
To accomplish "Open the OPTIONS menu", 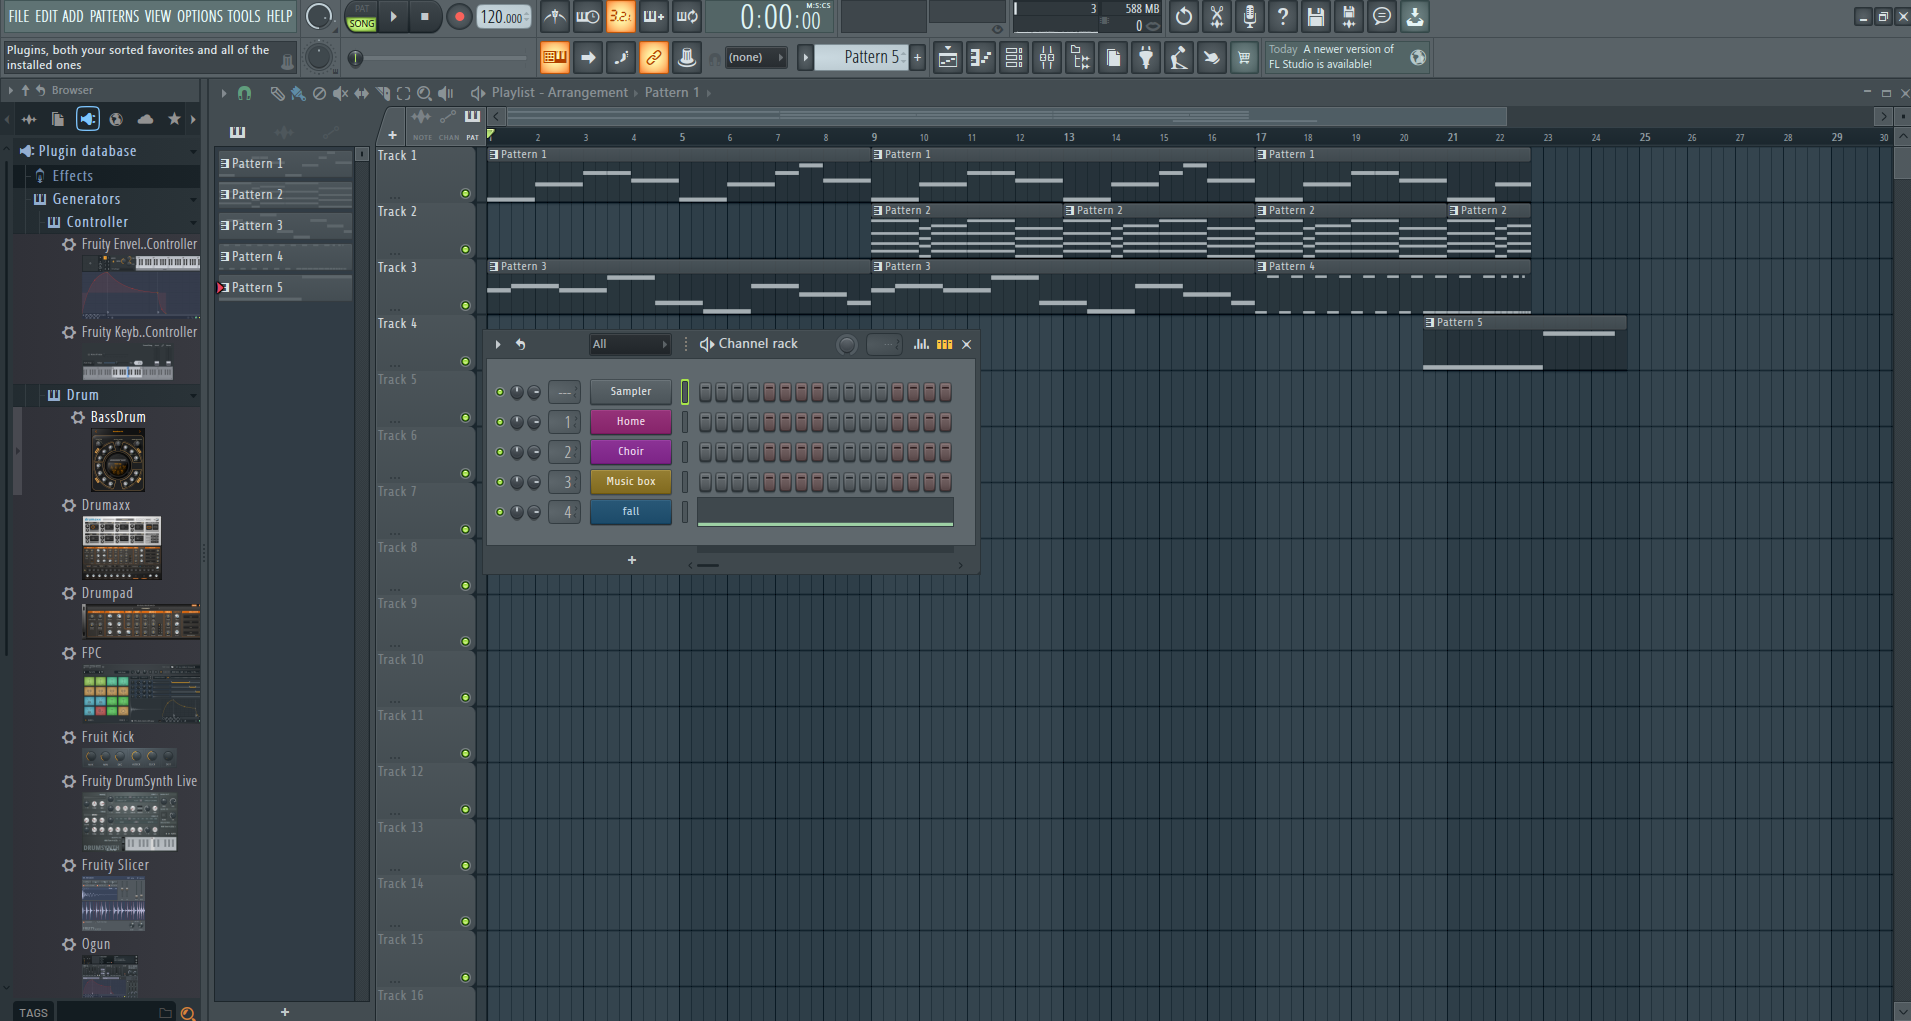I will tap(200, 16).
